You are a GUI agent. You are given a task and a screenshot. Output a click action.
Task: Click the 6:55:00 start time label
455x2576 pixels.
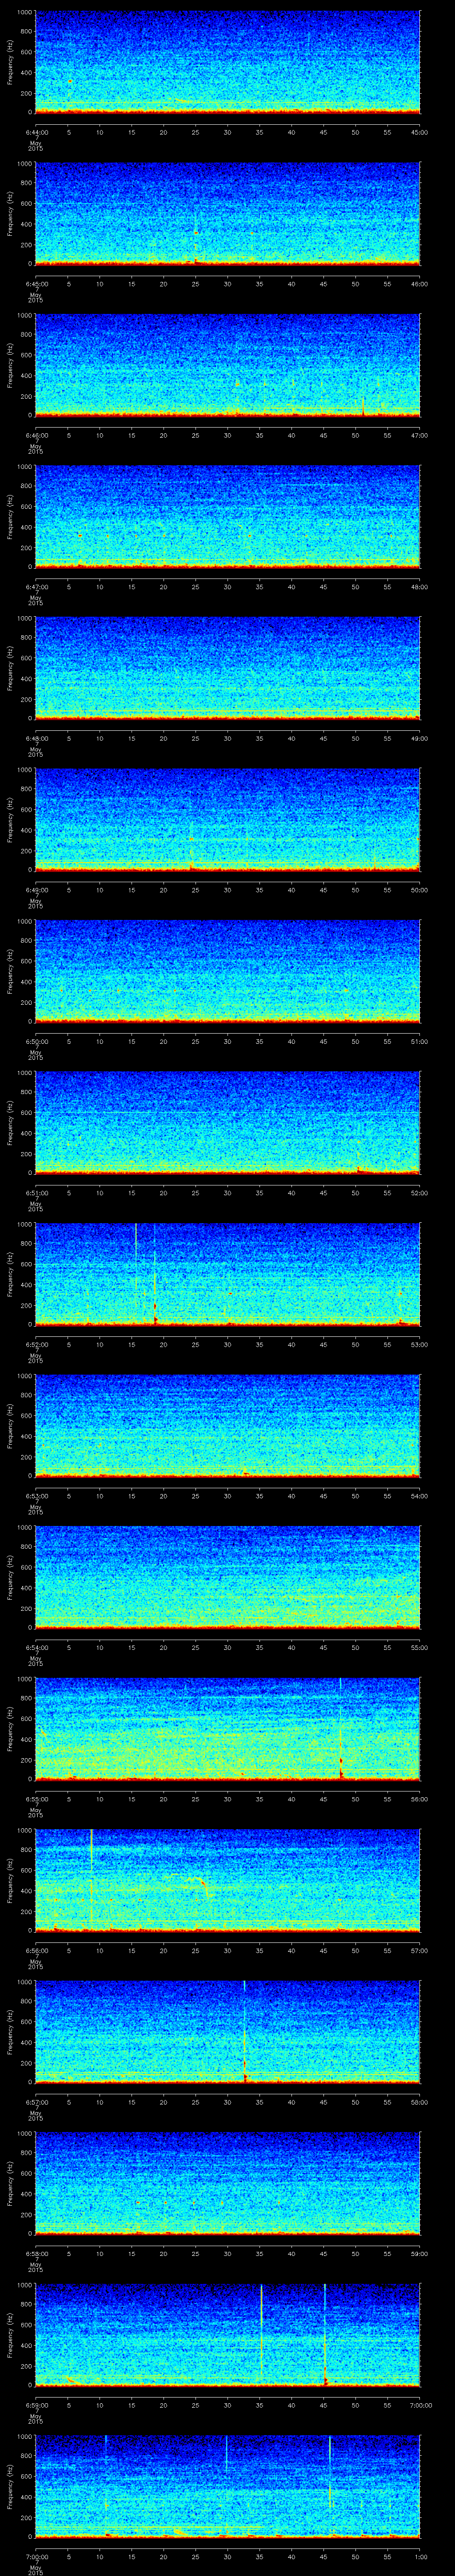click(36, 1799)
